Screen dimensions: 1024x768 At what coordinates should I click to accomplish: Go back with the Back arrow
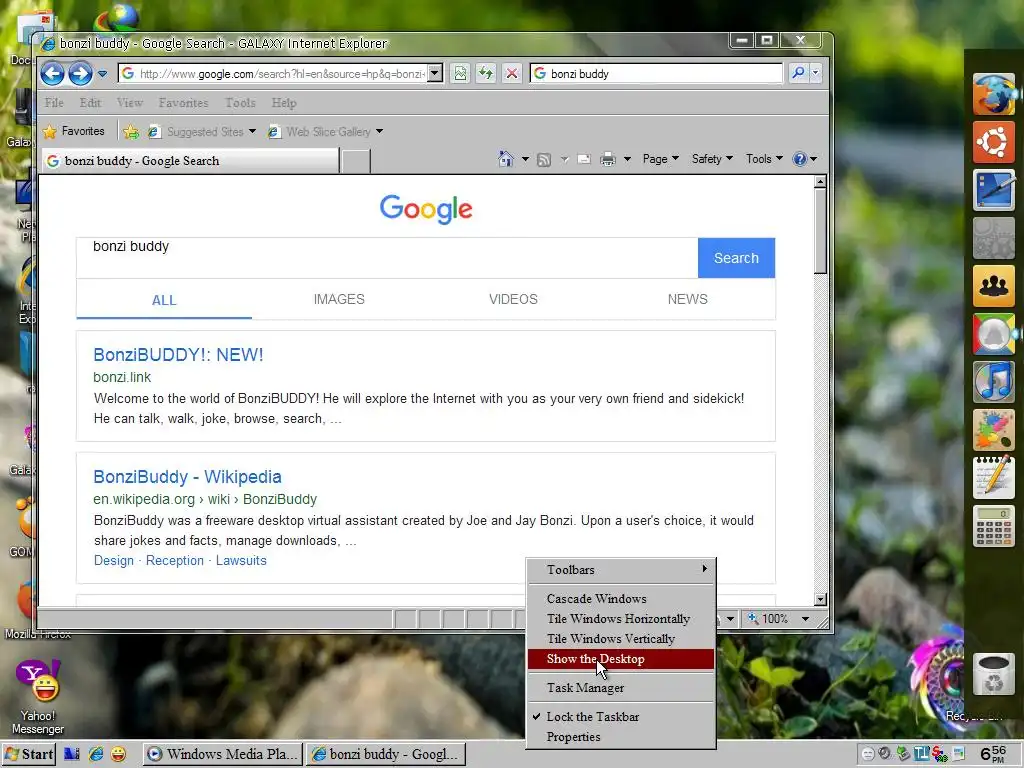53,74
